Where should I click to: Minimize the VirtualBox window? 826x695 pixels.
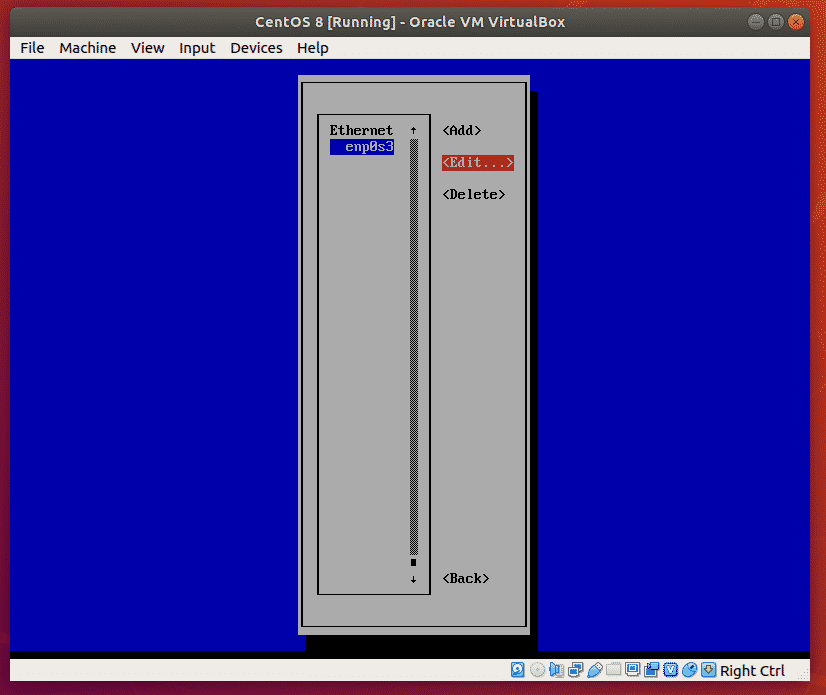coord(755,22)
